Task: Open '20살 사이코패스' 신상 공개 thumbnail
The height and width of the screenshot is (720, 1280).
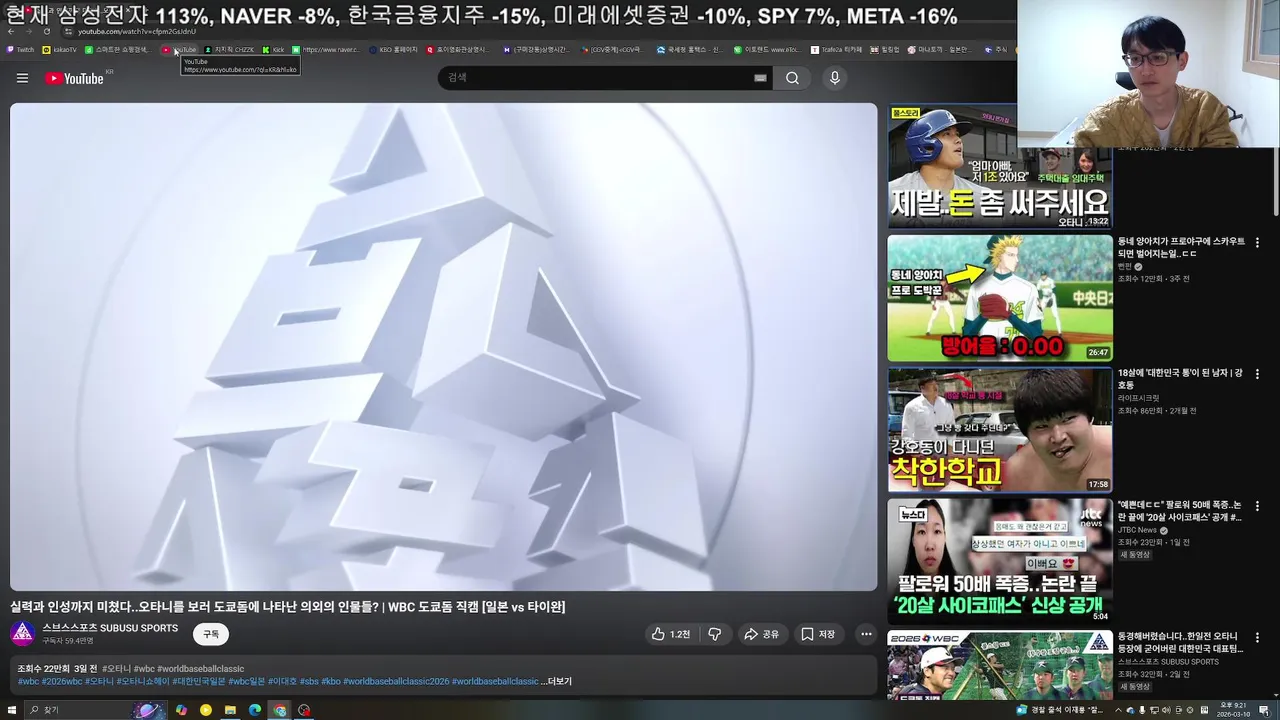Action: (1000, 562)
